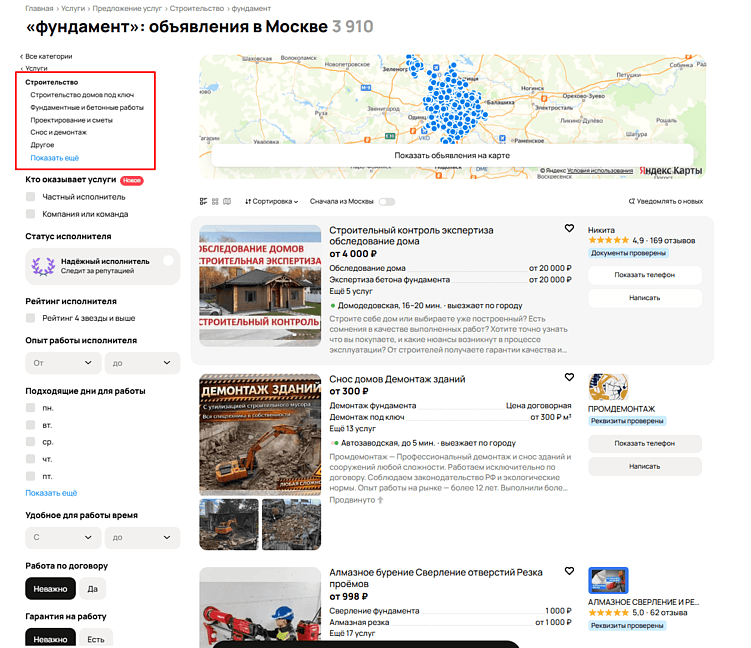This screenshot has height=648, width=751.
Task: Click Показать объявления на карте button
Action: (452, 155)
